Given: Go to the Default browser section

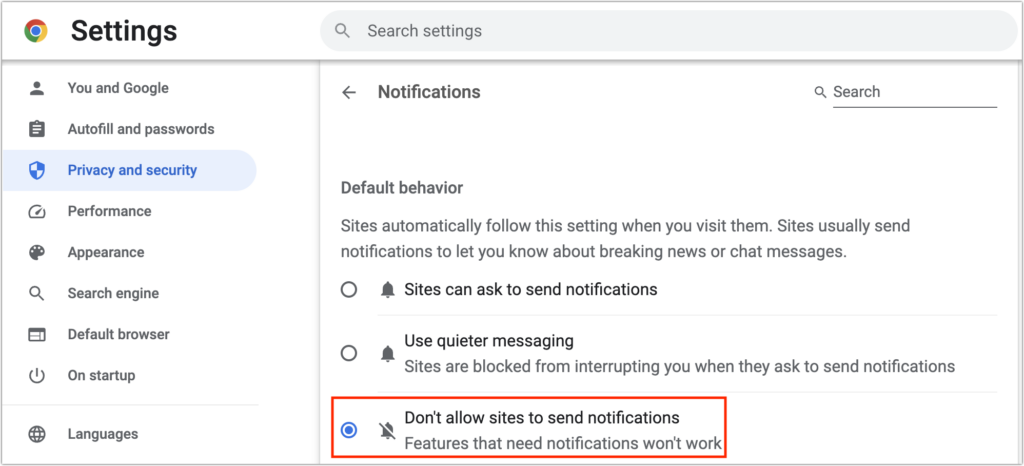Looking at the screenshot, I should pyautogui.click(x=118, y=334).
